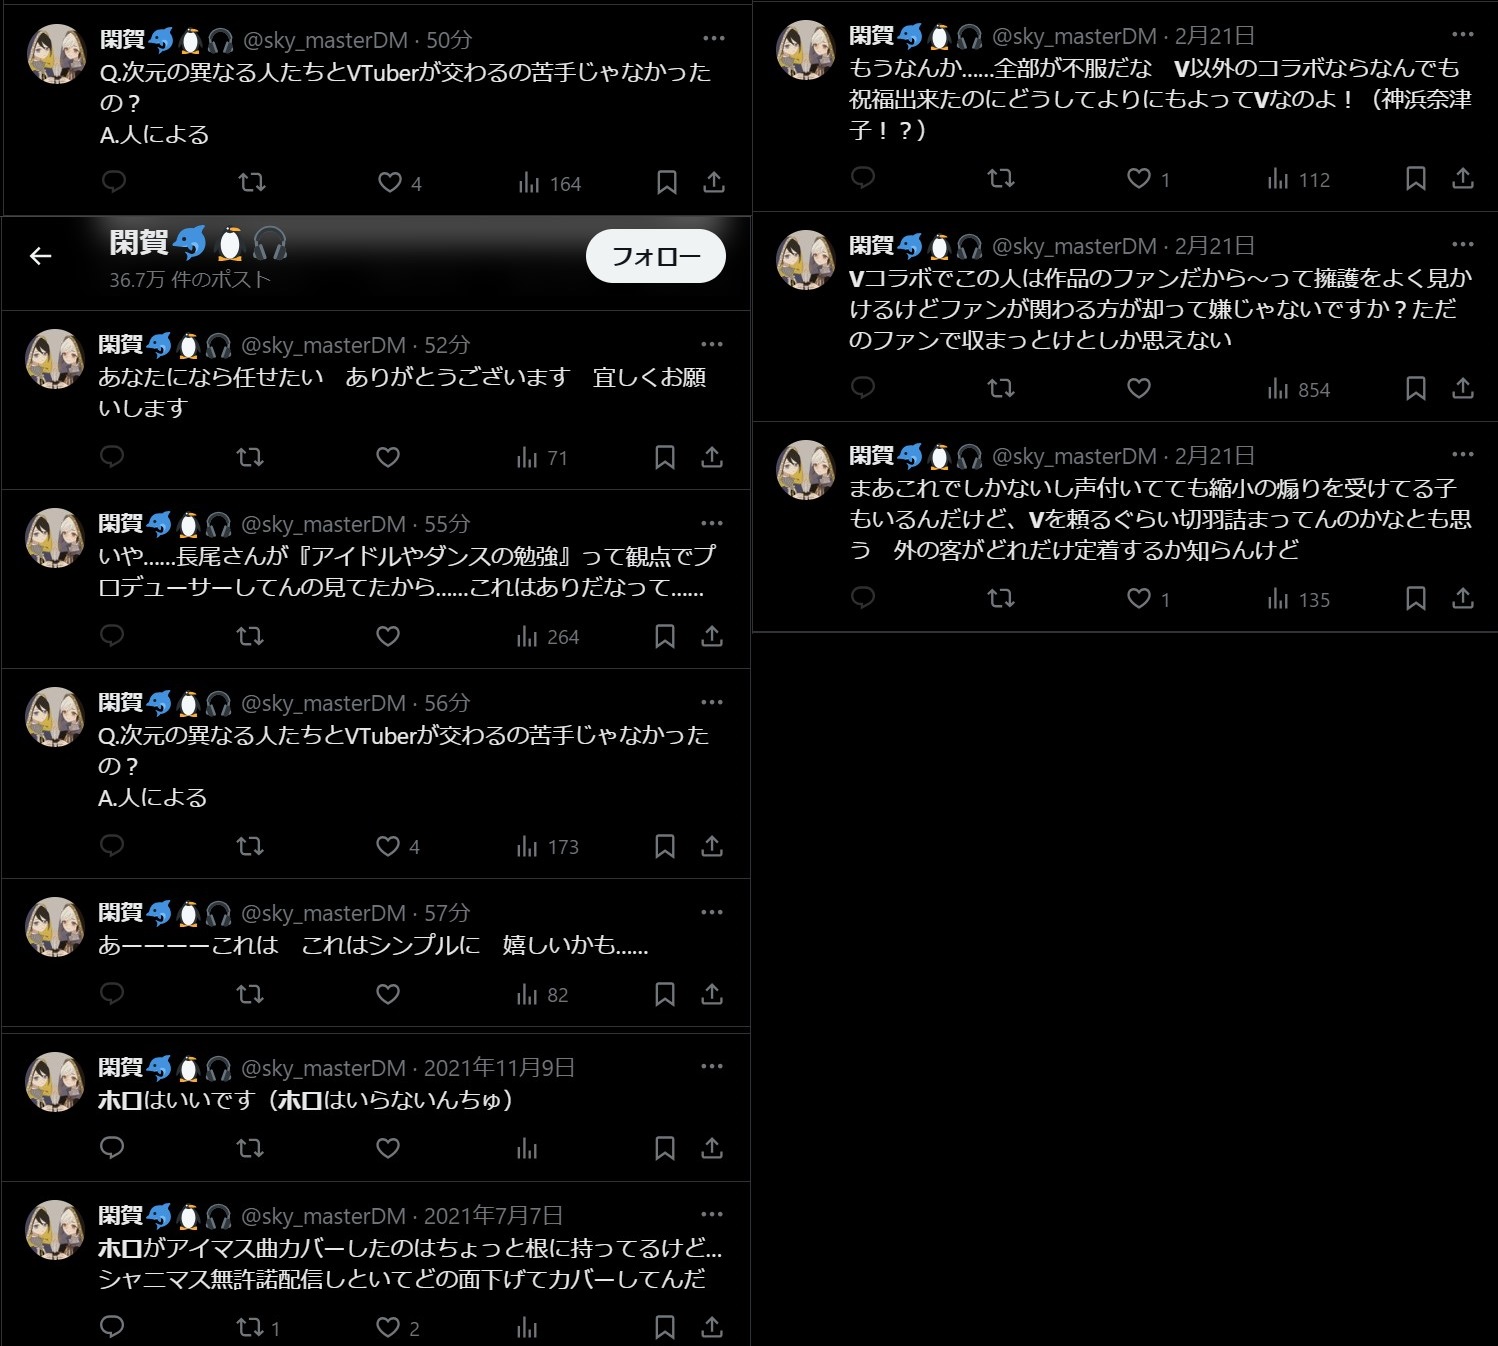Bookmark the post with 135 views
1498x1346 pixels.
(x=1416, y=598)
